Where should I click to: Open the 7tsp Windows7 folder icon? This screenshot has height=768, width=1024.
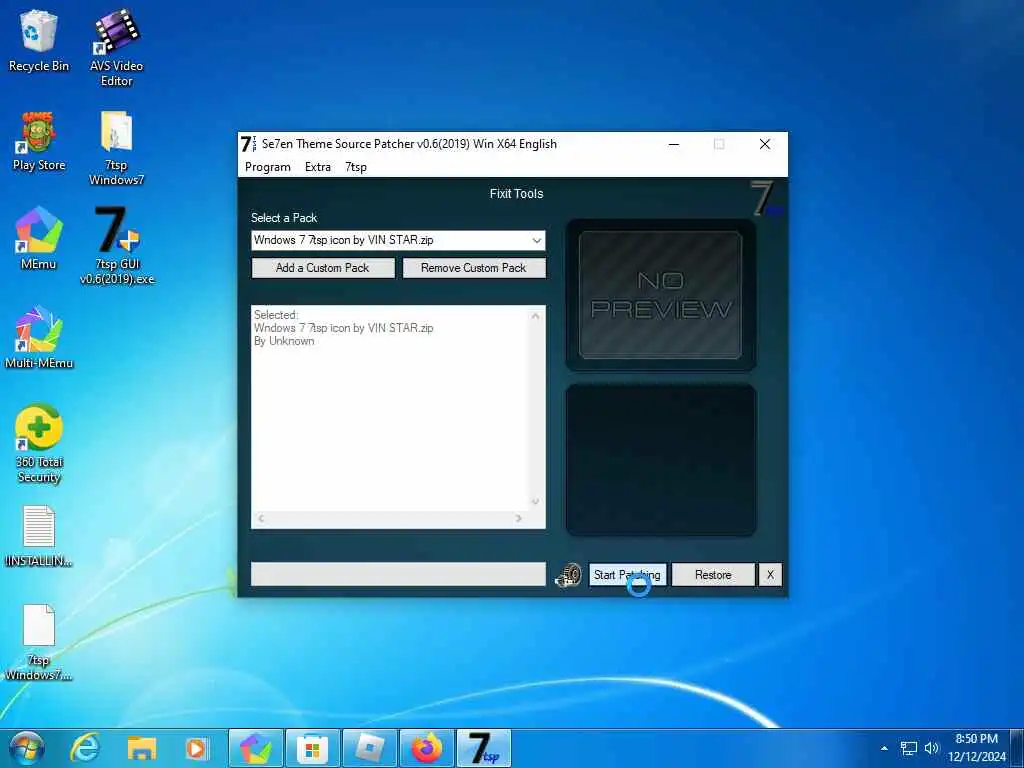click(x=116, y=148)
